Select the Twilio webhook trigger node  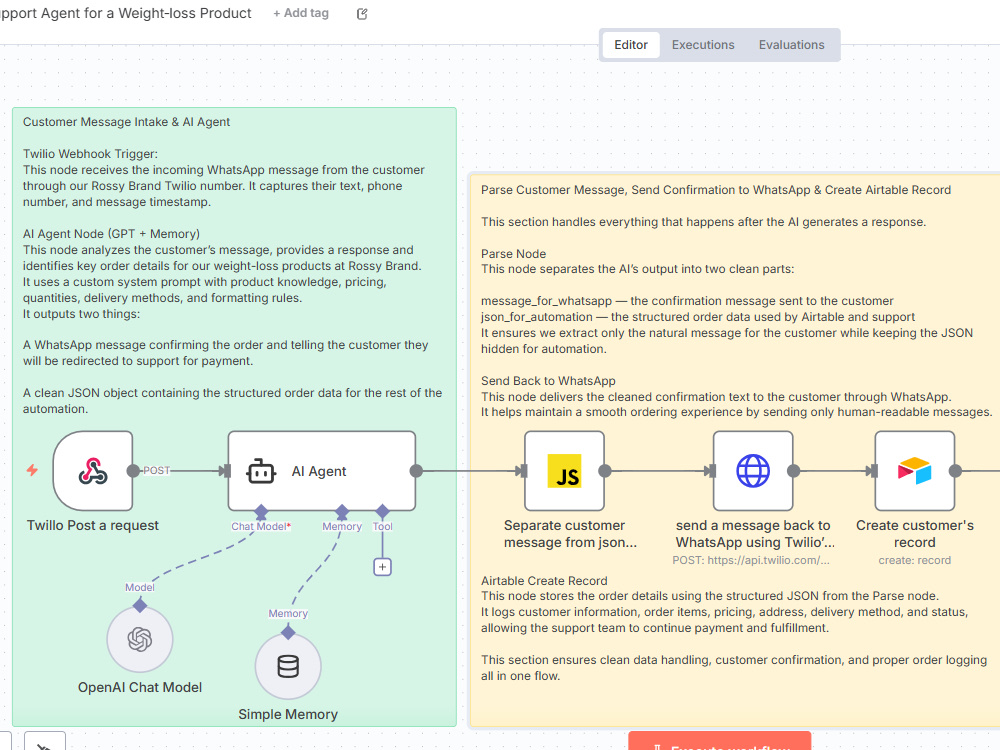tap(93, 471)
